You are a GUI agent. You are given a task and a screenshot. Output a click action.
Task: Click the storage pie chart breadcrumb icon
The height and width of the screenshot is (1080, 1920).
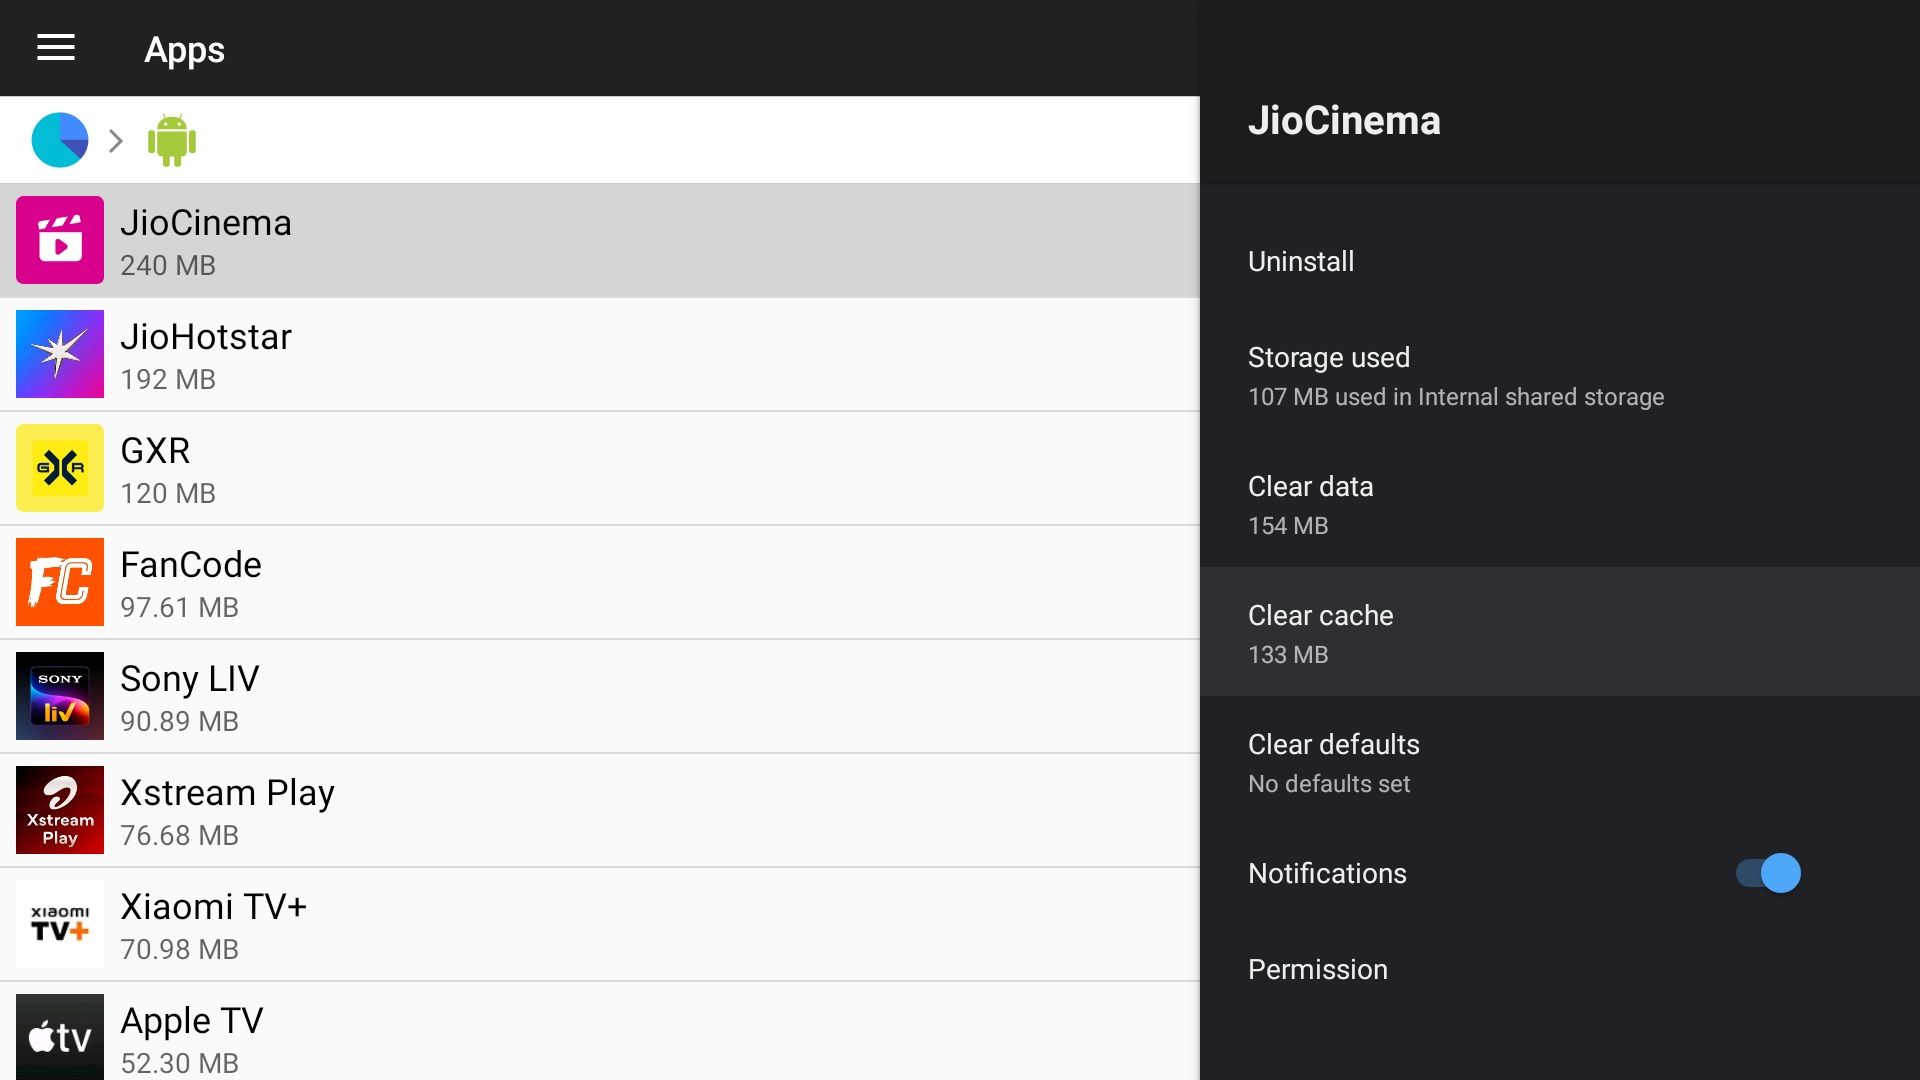60,140
